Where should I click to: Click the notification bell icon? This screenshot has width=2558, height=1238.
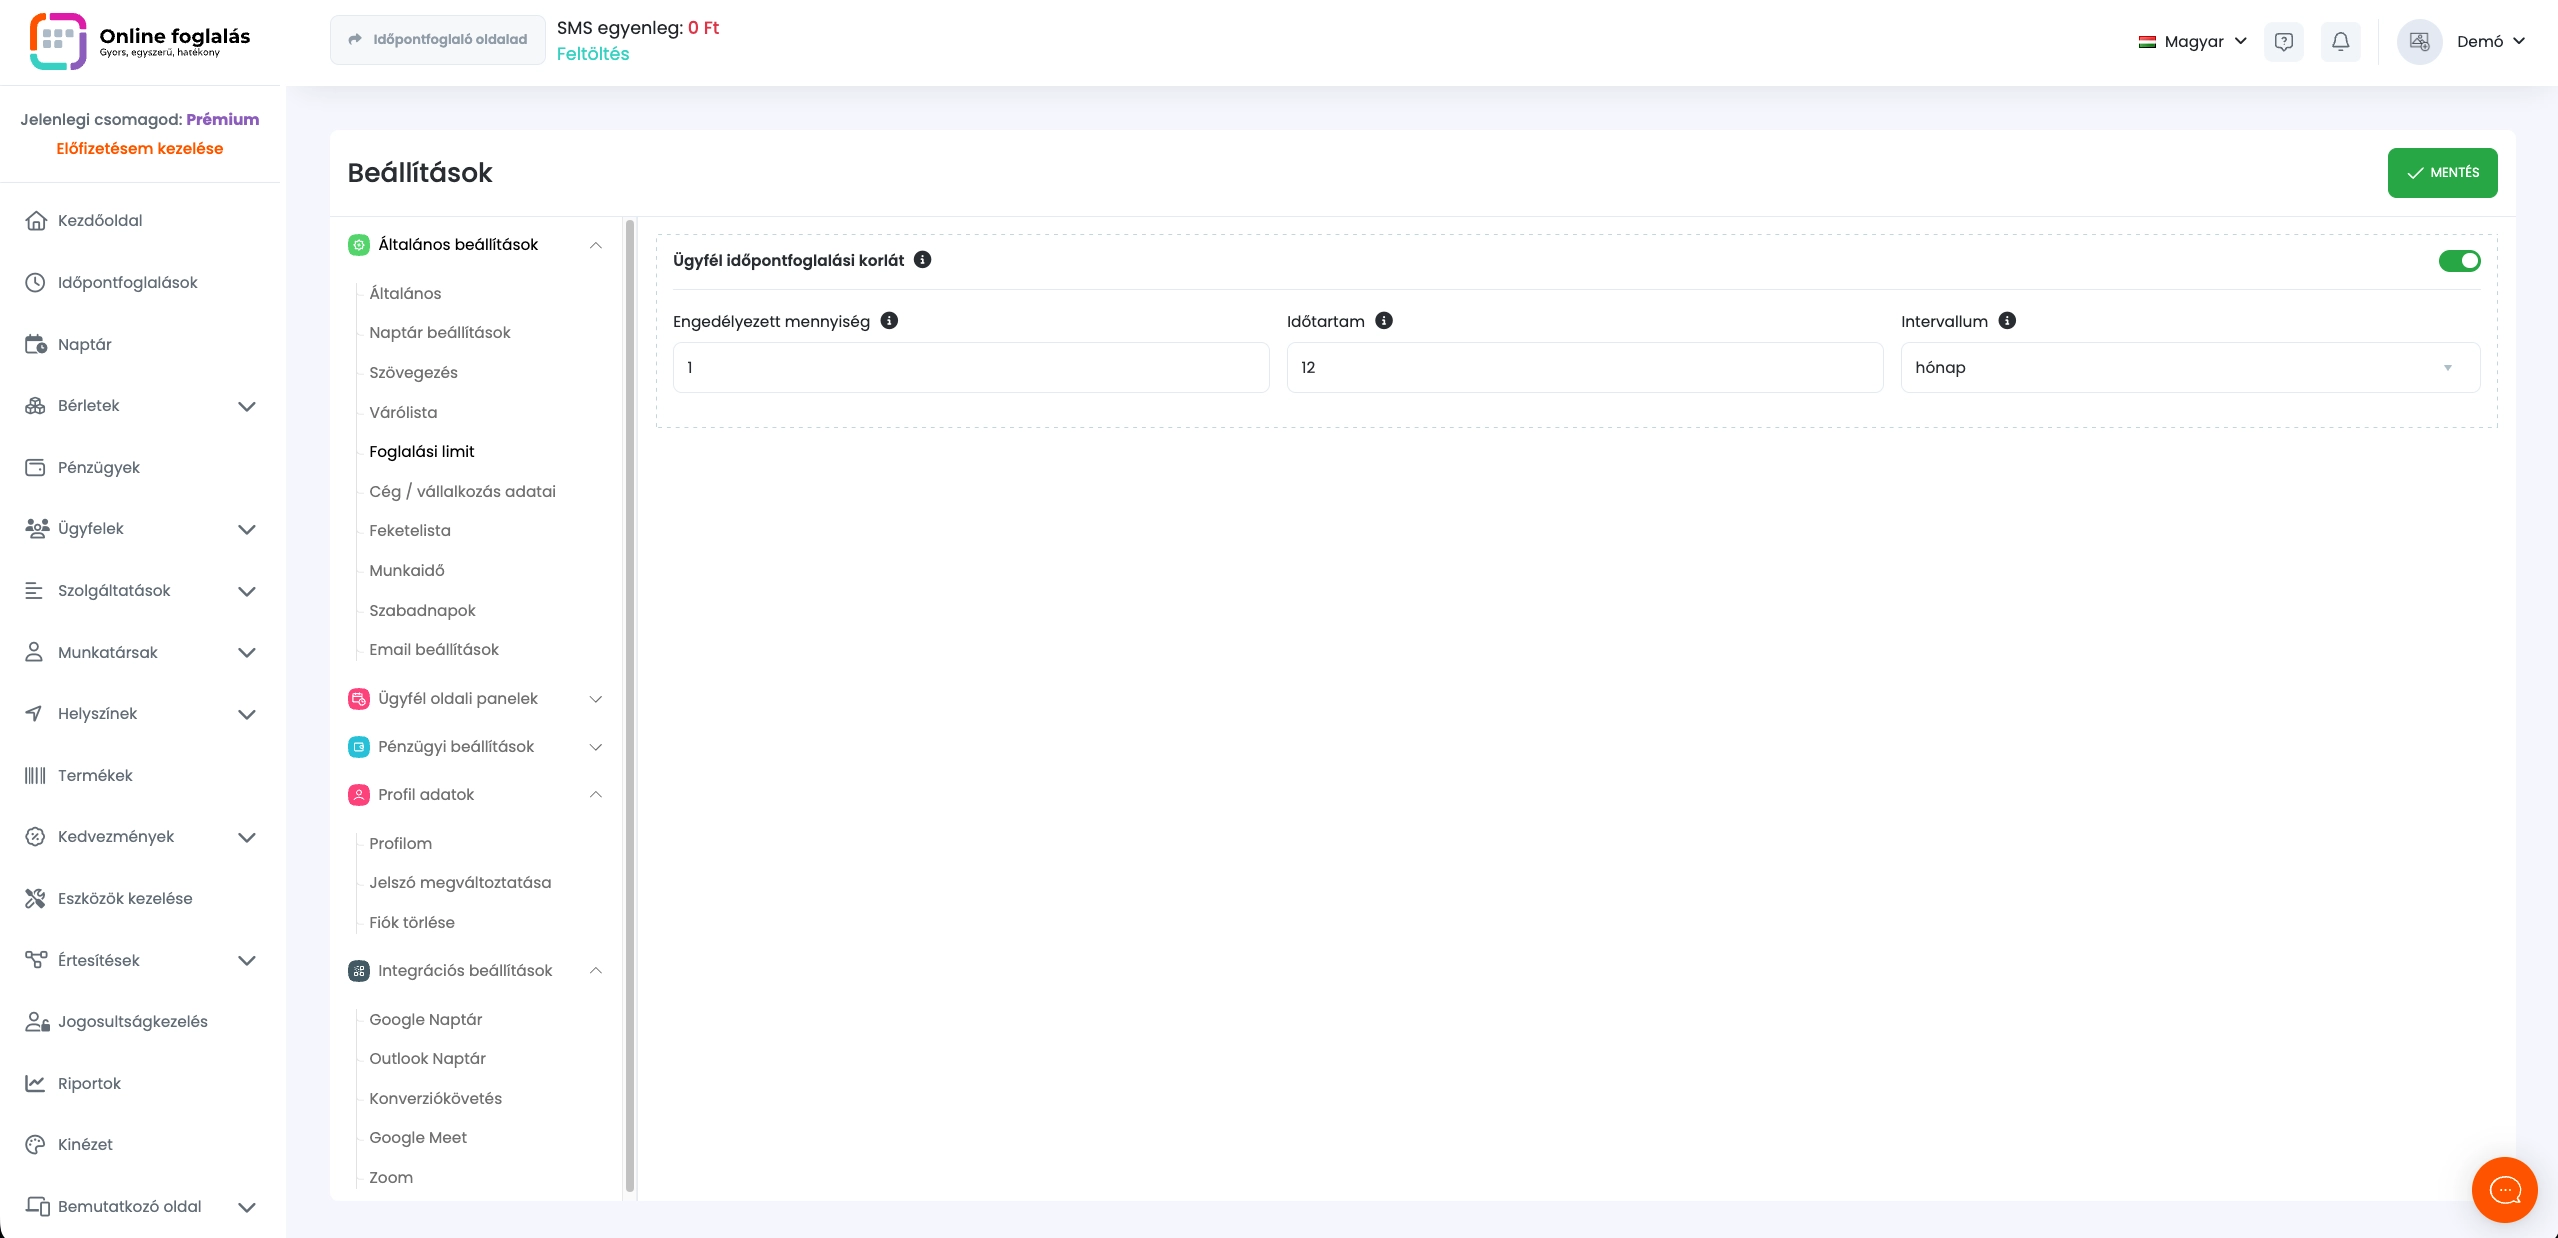click(x=2340, y=42)
